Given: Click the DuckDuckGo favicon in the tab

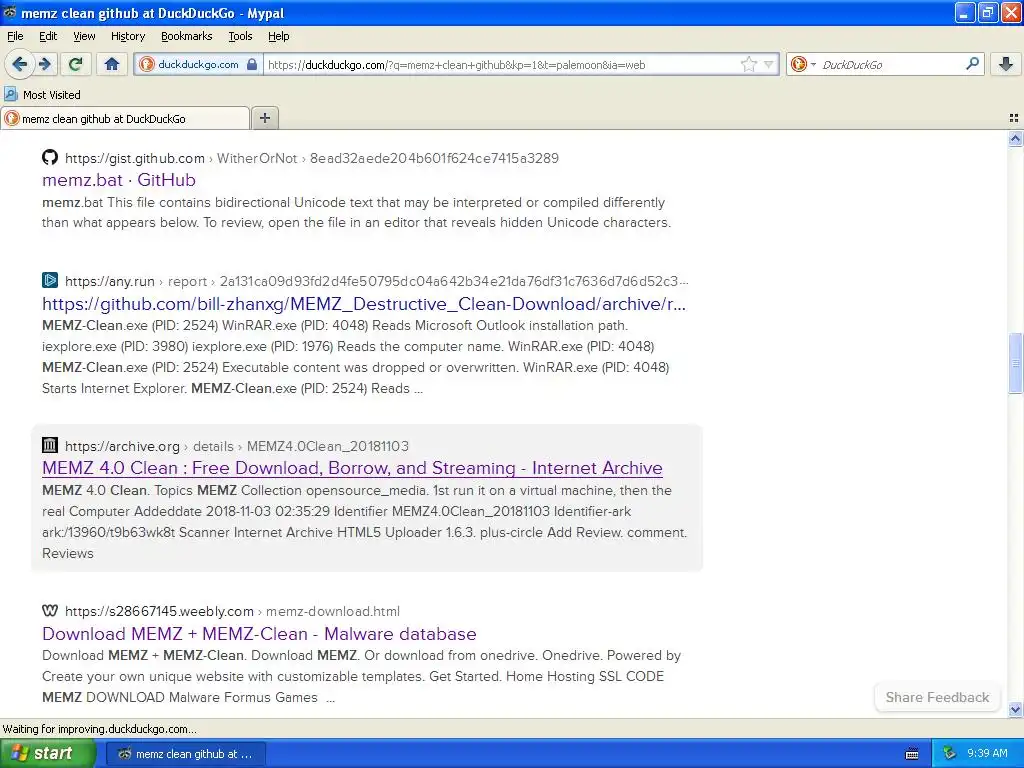Looking at the screenshot, I should pyautogui.click(x=11, y=118).
